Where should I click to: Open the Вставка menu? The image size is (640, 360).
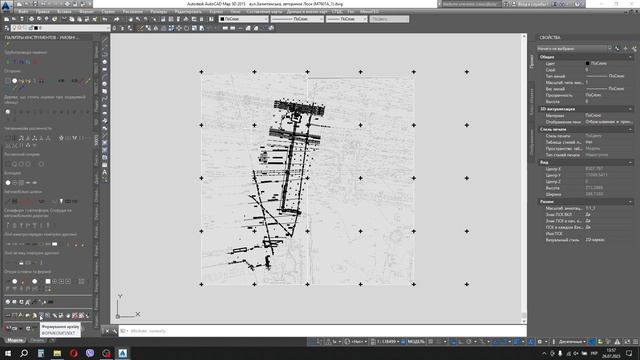pos(64,12)
